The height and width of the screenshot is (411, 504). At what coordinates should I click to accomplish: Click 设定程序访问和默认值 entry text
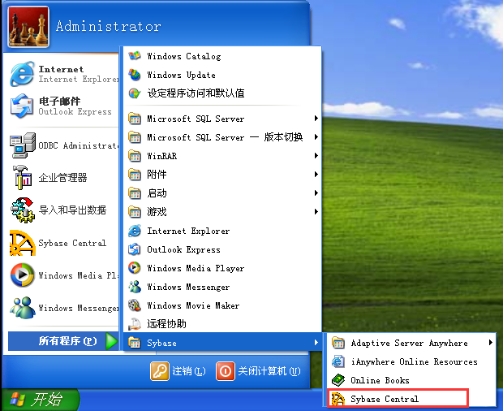click(196, 93)
